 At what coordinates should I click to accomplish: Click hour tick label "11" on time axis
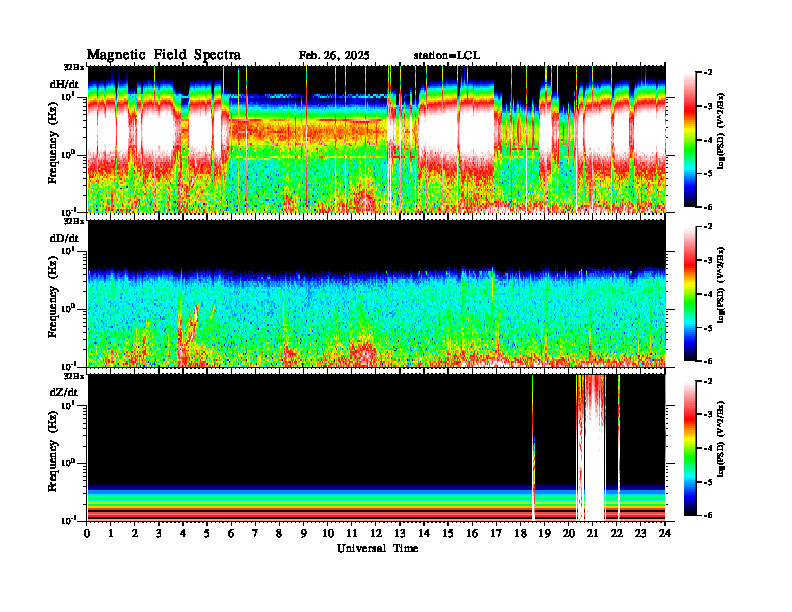352,533
